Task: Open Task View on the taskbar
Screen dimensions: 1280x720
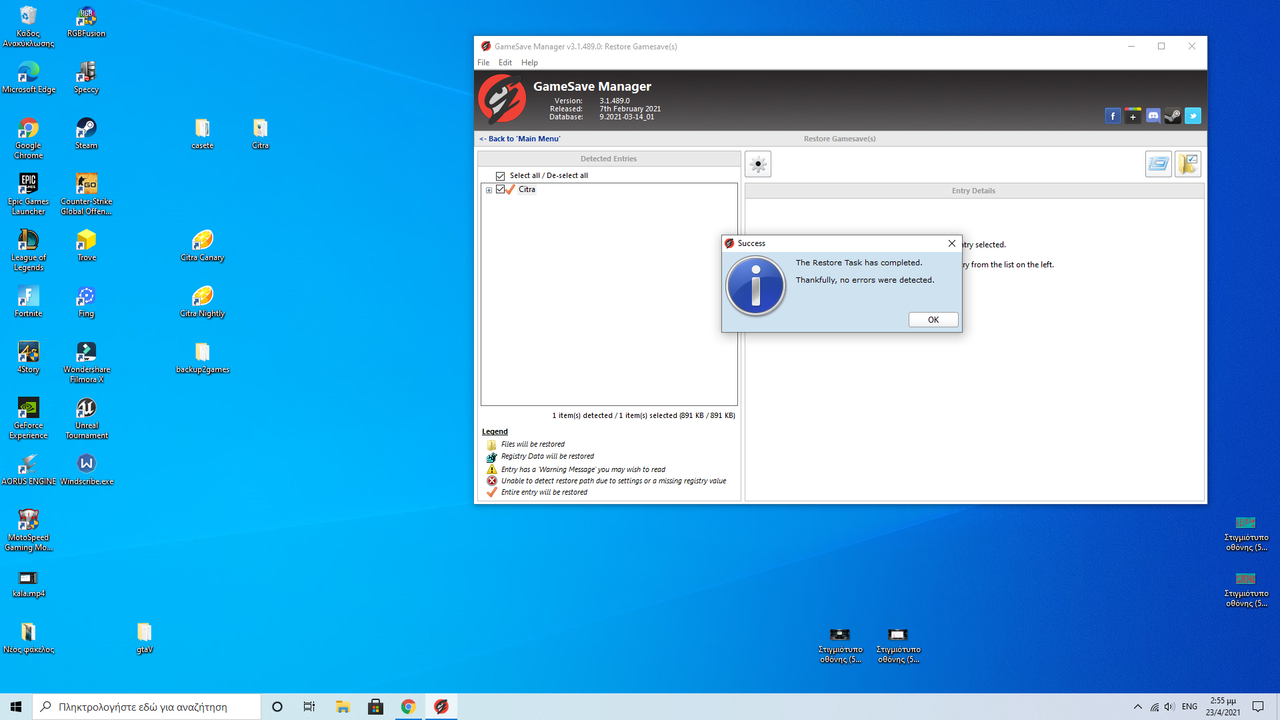Action: tap(309, 706)
